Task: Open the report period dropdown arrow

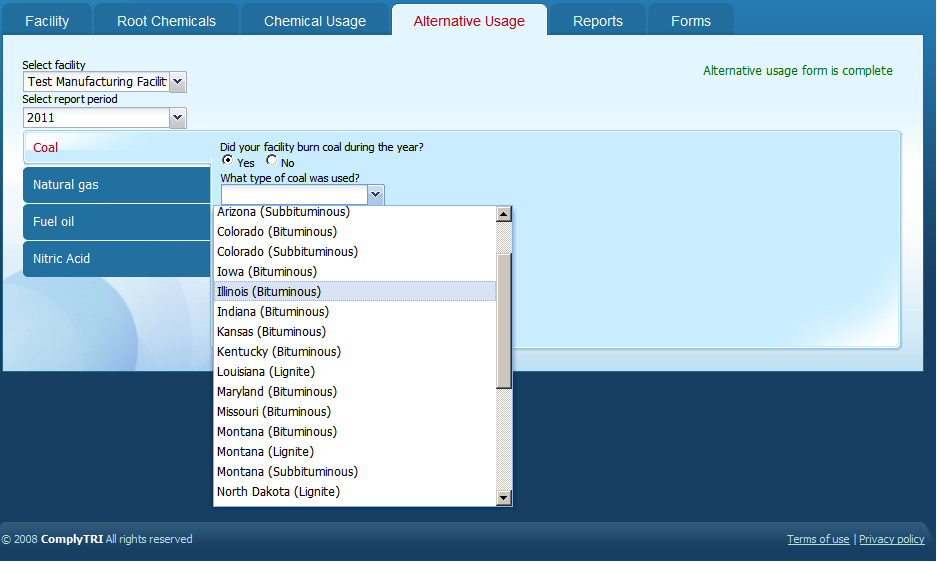Action: (x=177, y=118)
